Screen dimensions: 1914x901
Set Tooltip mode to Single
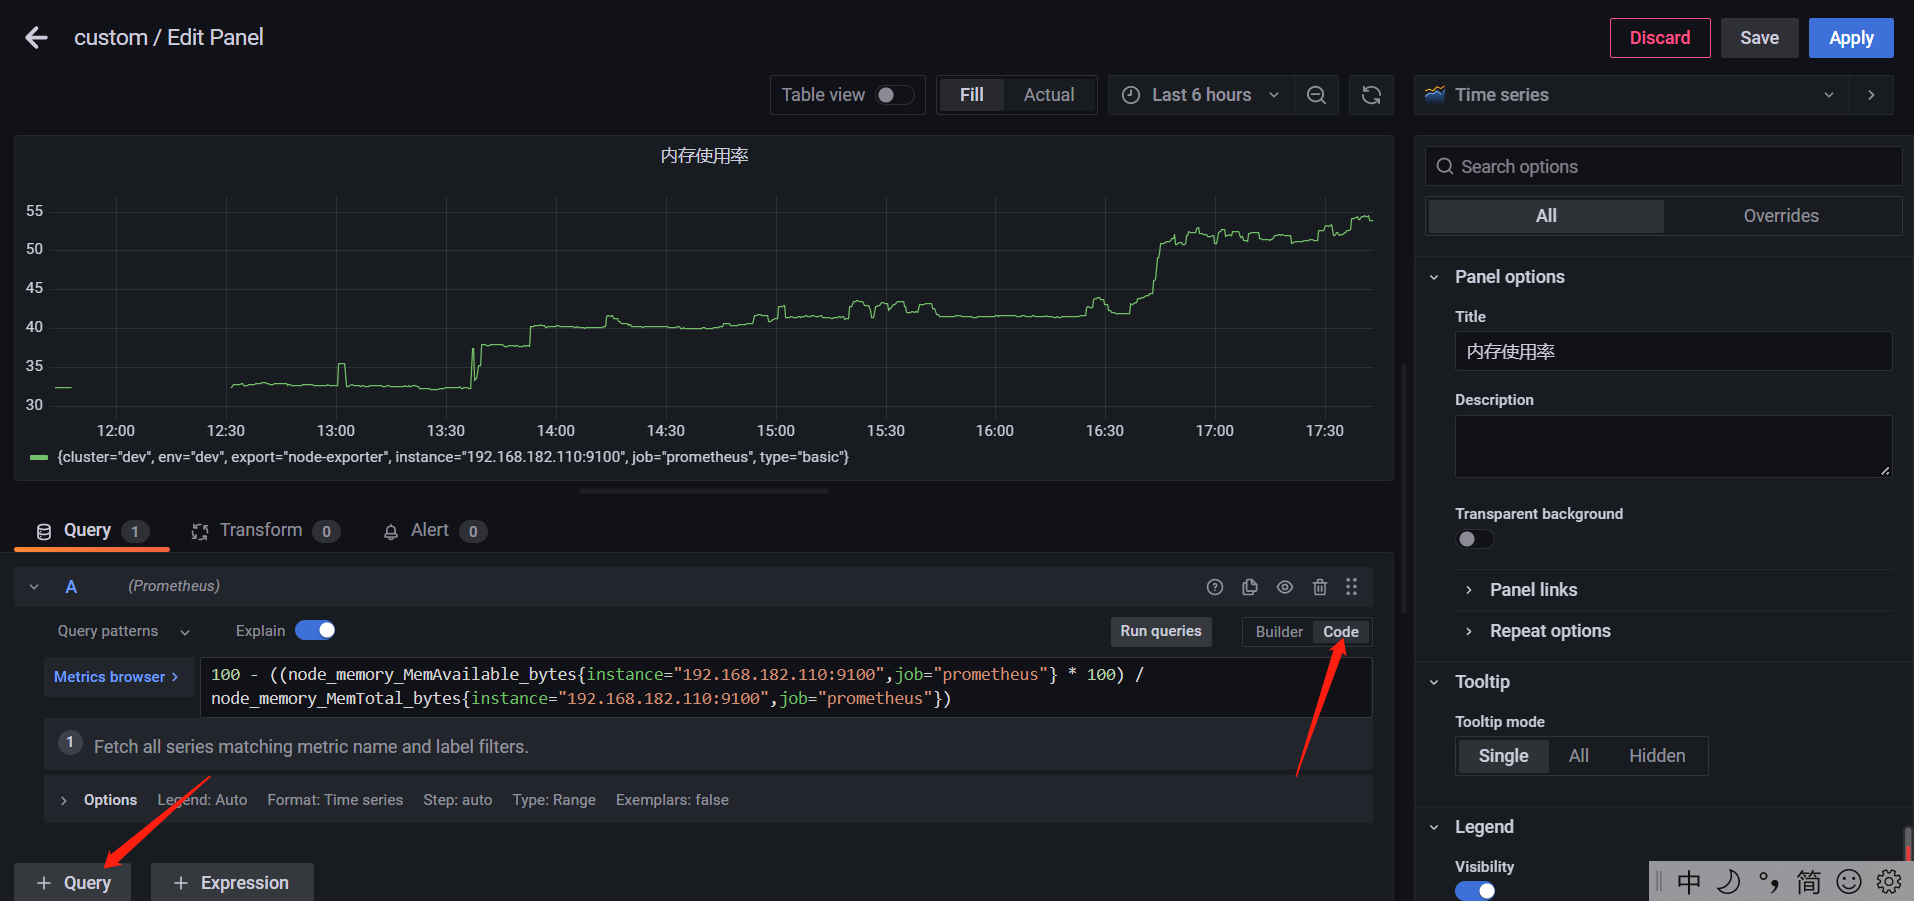(1503, 756)
